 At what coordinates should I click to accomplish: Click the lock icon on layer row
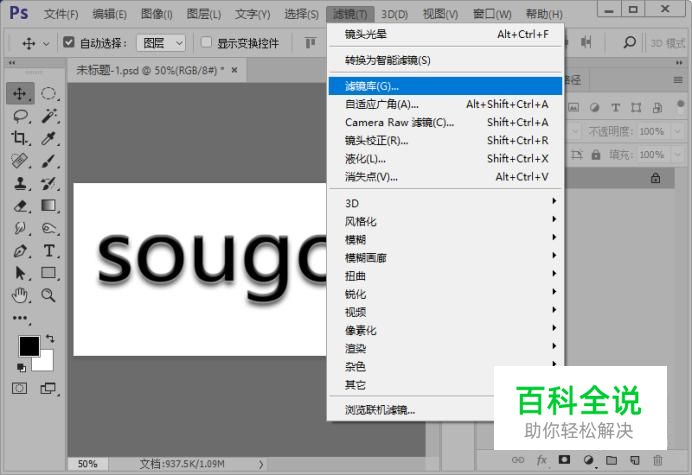click(656, 178)
